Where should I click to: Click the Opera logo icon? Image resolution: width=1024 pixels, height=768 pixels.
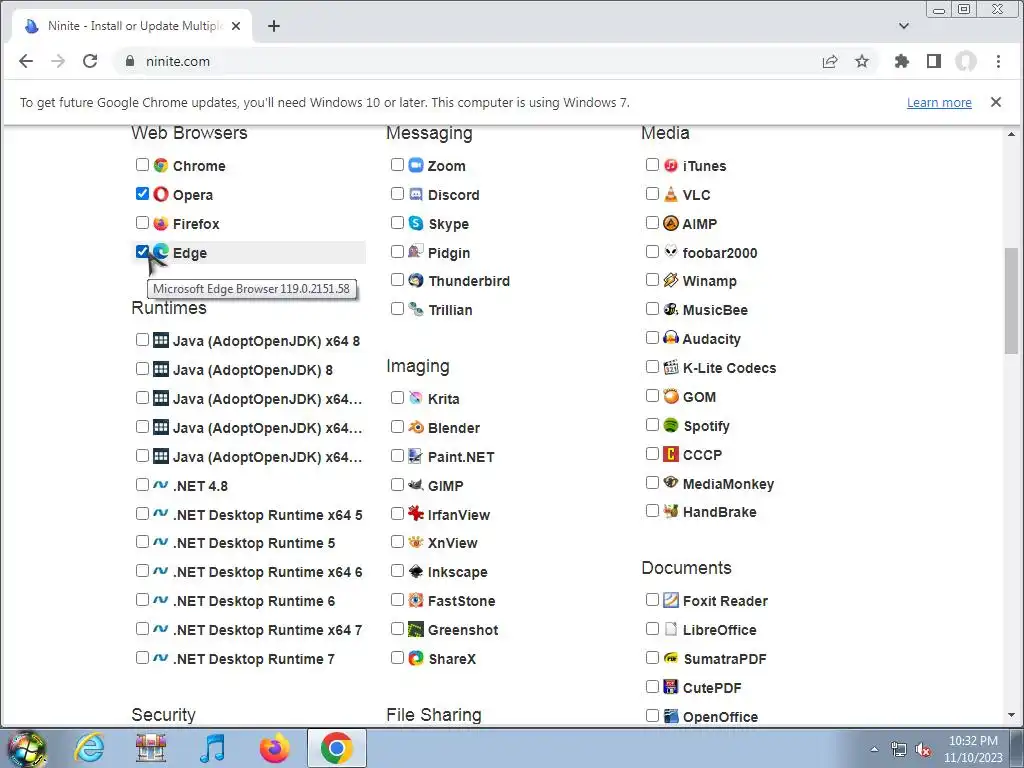point(161,194)
